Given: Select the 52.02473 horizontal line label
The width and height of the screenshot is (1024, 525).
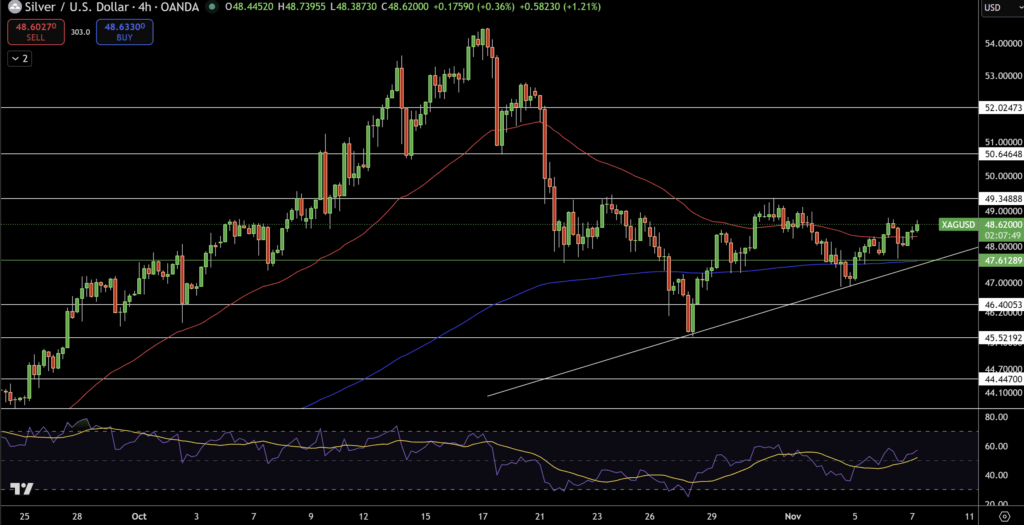Looking at the screenshot, I should point(1000,107).
